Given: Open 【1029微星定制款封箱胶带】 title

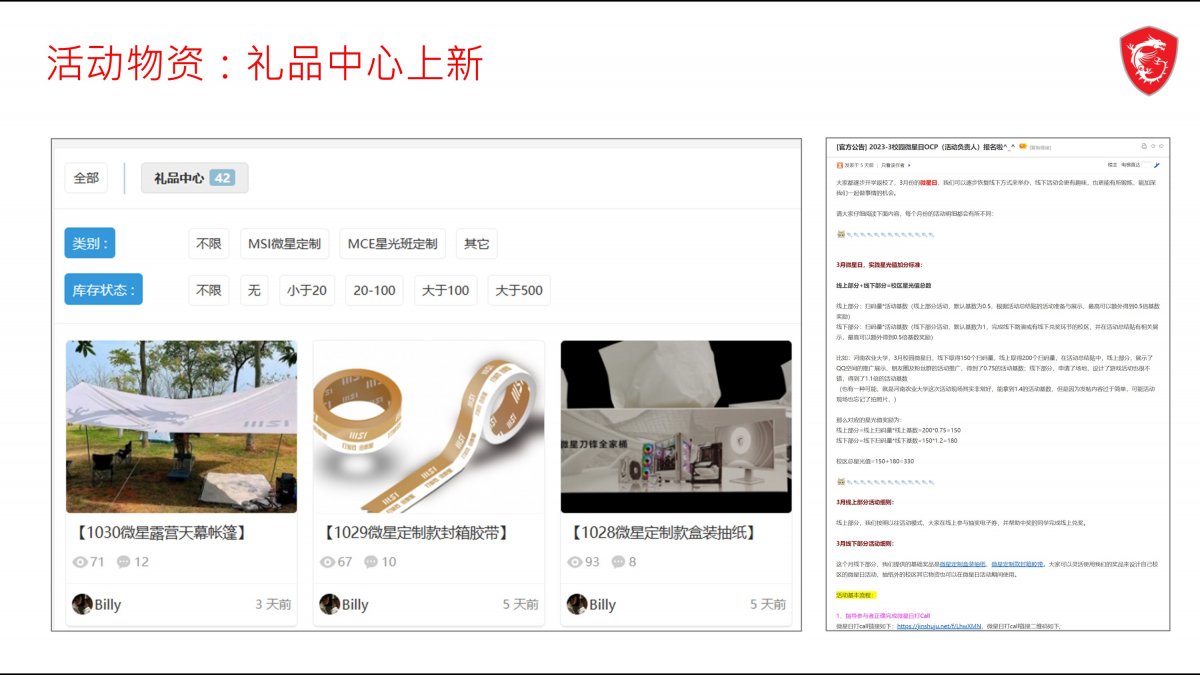Looking at the screenshot, I should tap(415, 533).
